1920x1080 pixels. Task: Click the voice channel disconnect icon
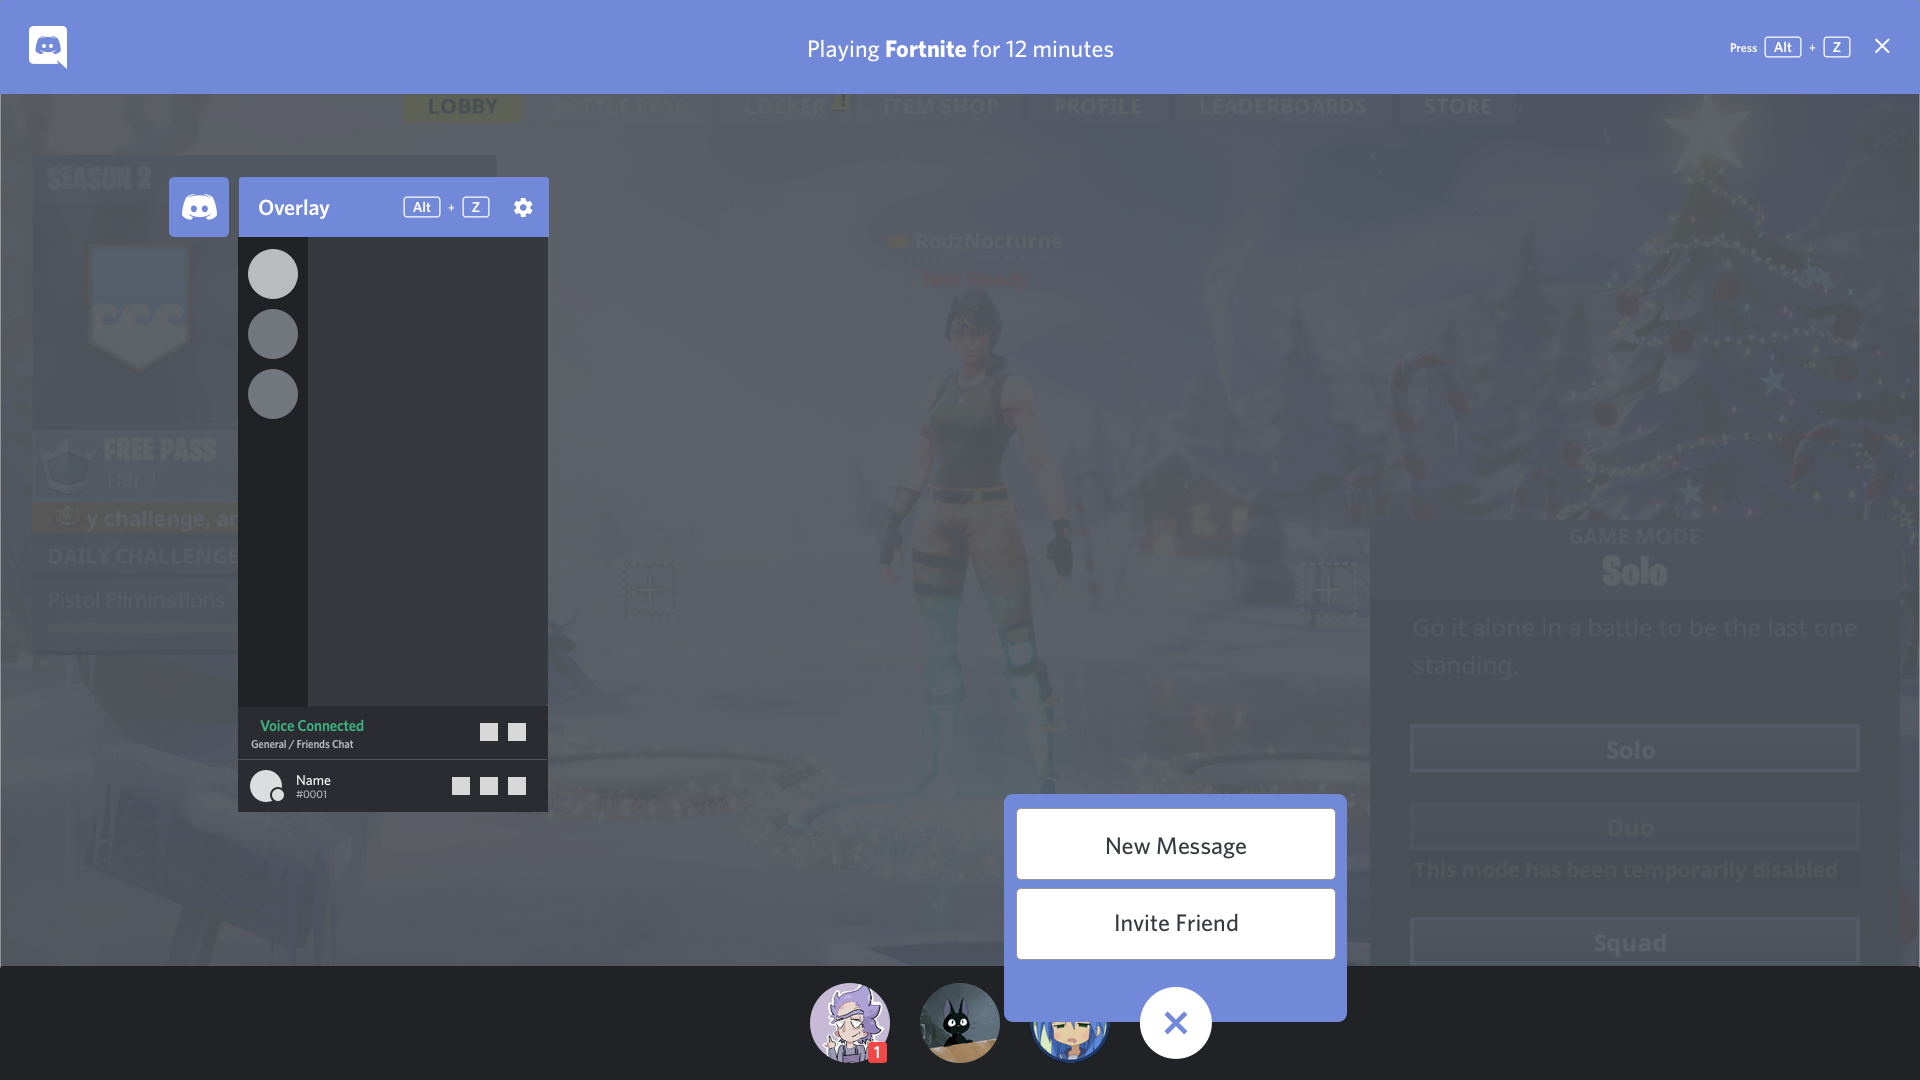pos(518,732)
